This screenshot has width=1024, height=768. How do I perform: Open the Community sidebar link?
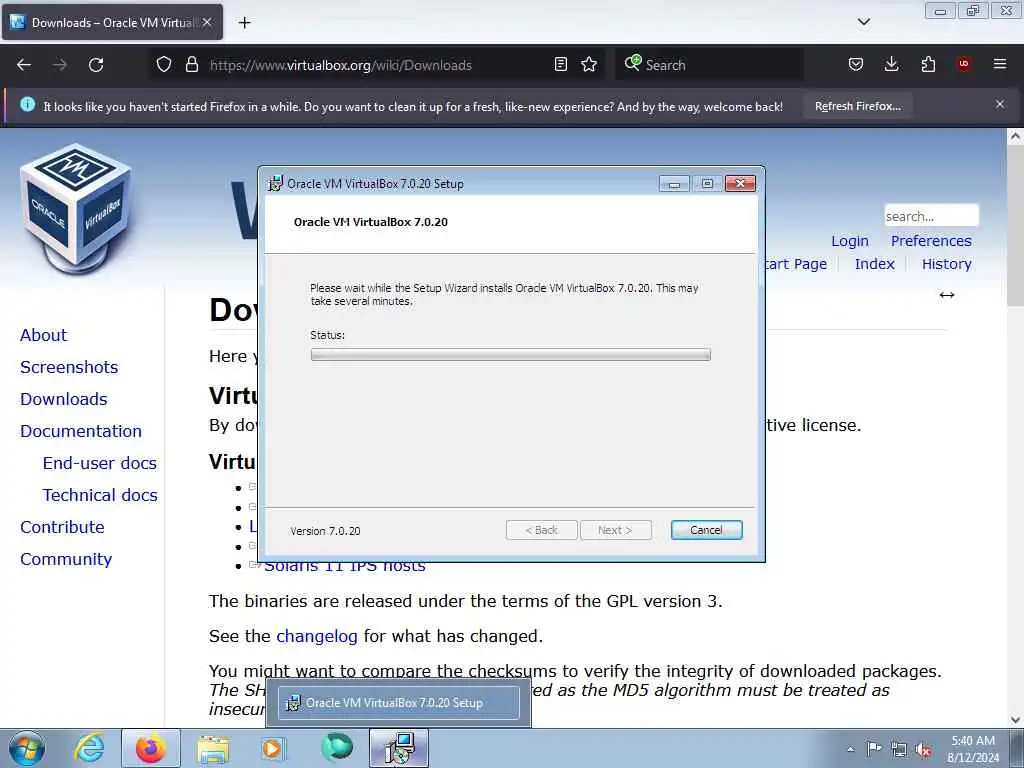(x=66, y=559)
